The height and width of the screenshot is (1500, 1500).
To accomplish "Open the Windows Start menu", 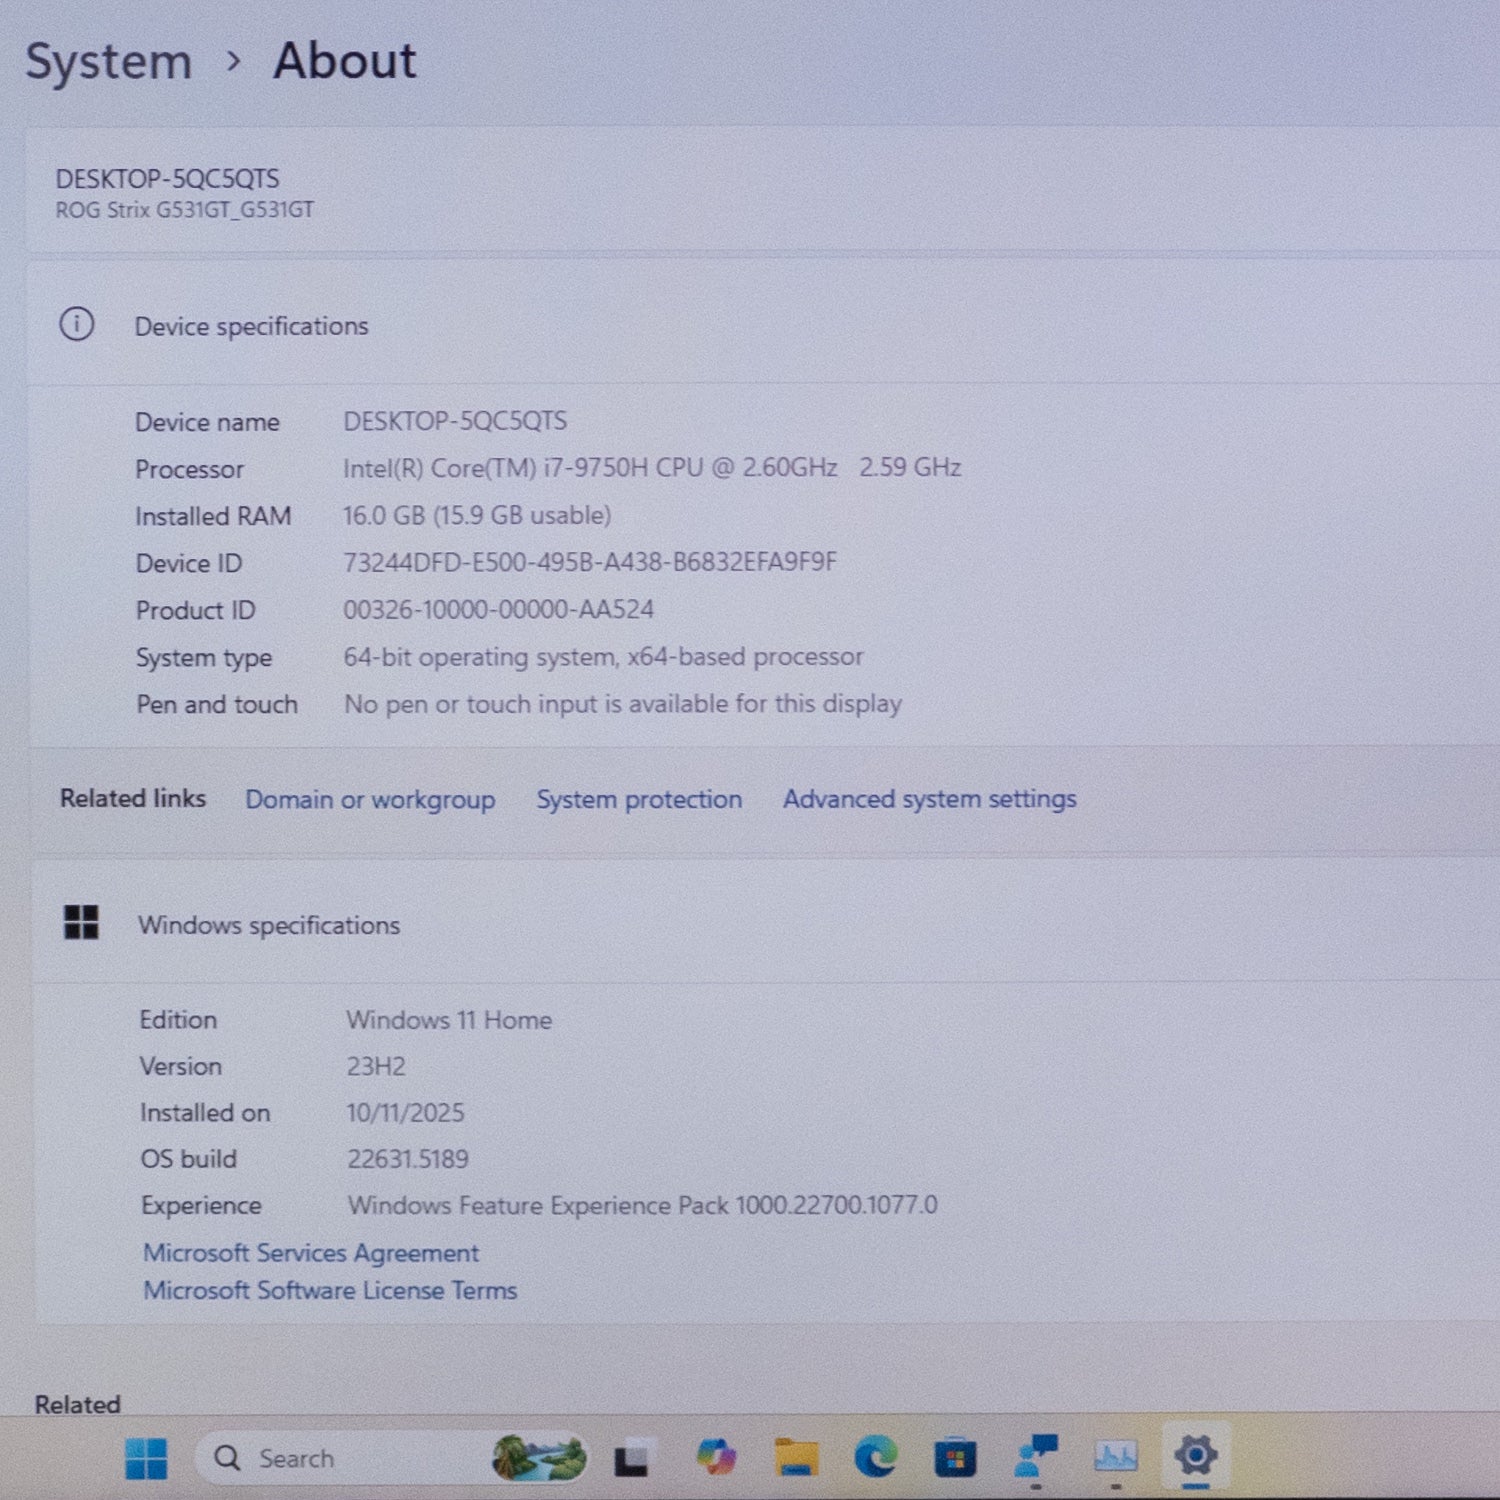I will pyautogui.click(x=146, y=1458).
